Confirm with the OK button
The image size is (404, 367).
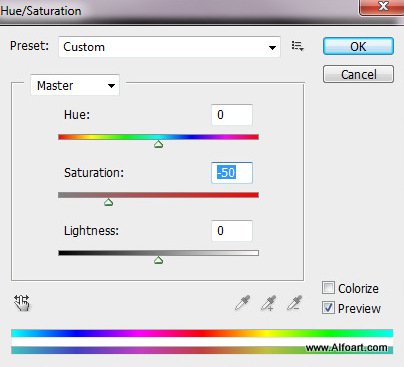[x=358, y=46]
